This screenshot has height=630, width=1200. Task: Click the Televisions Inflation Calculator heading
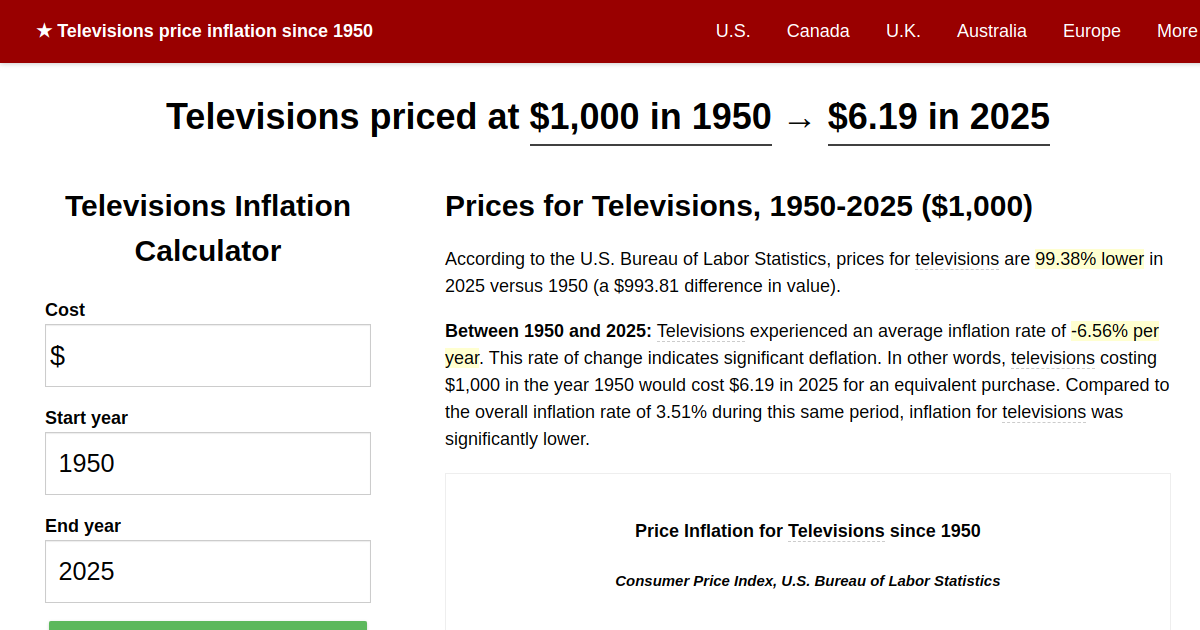[x=208, y=228]
